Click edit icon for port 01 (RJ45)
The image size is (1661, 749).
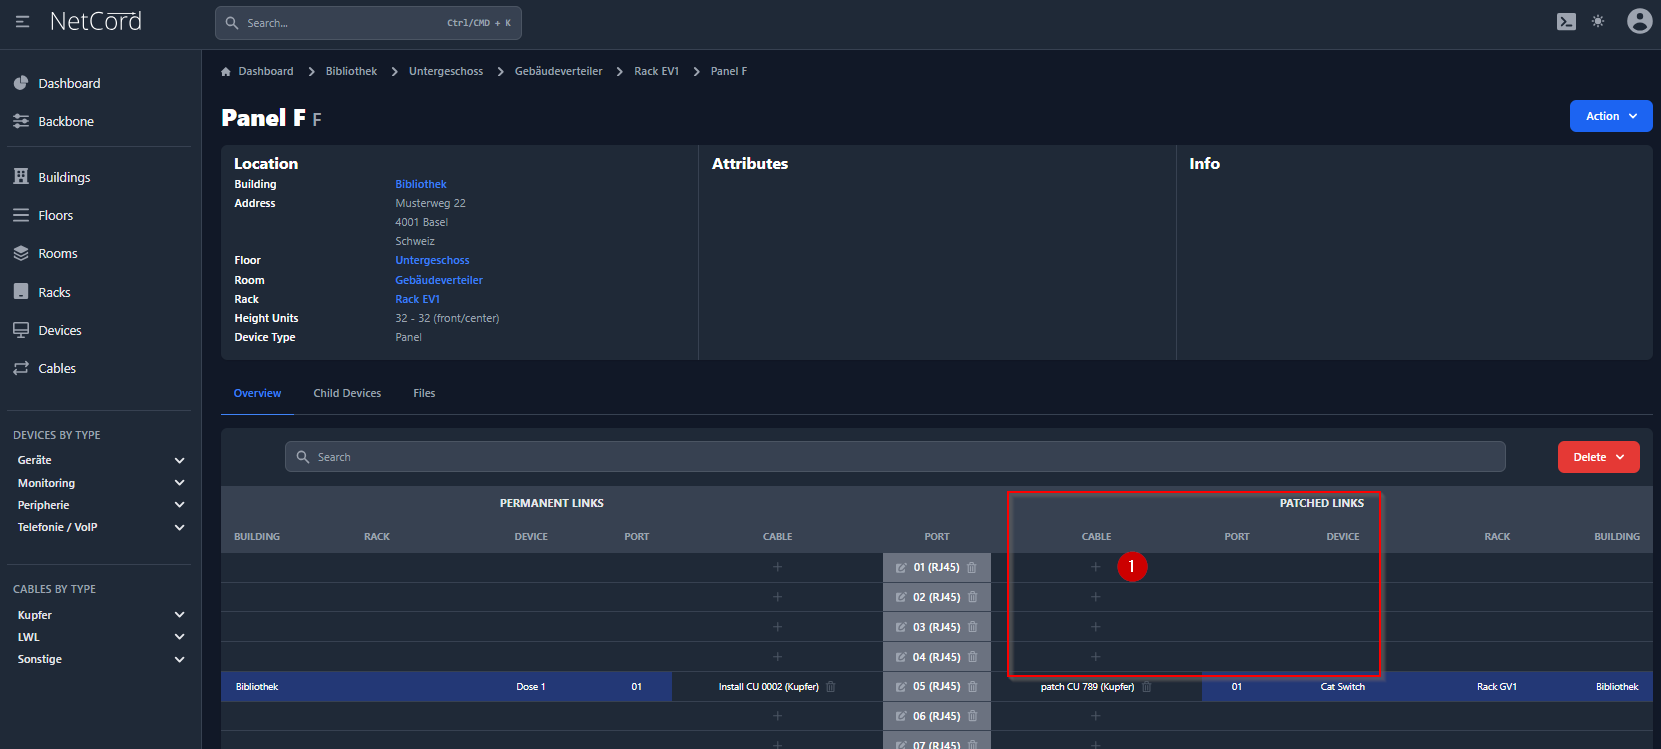(901, 568)
